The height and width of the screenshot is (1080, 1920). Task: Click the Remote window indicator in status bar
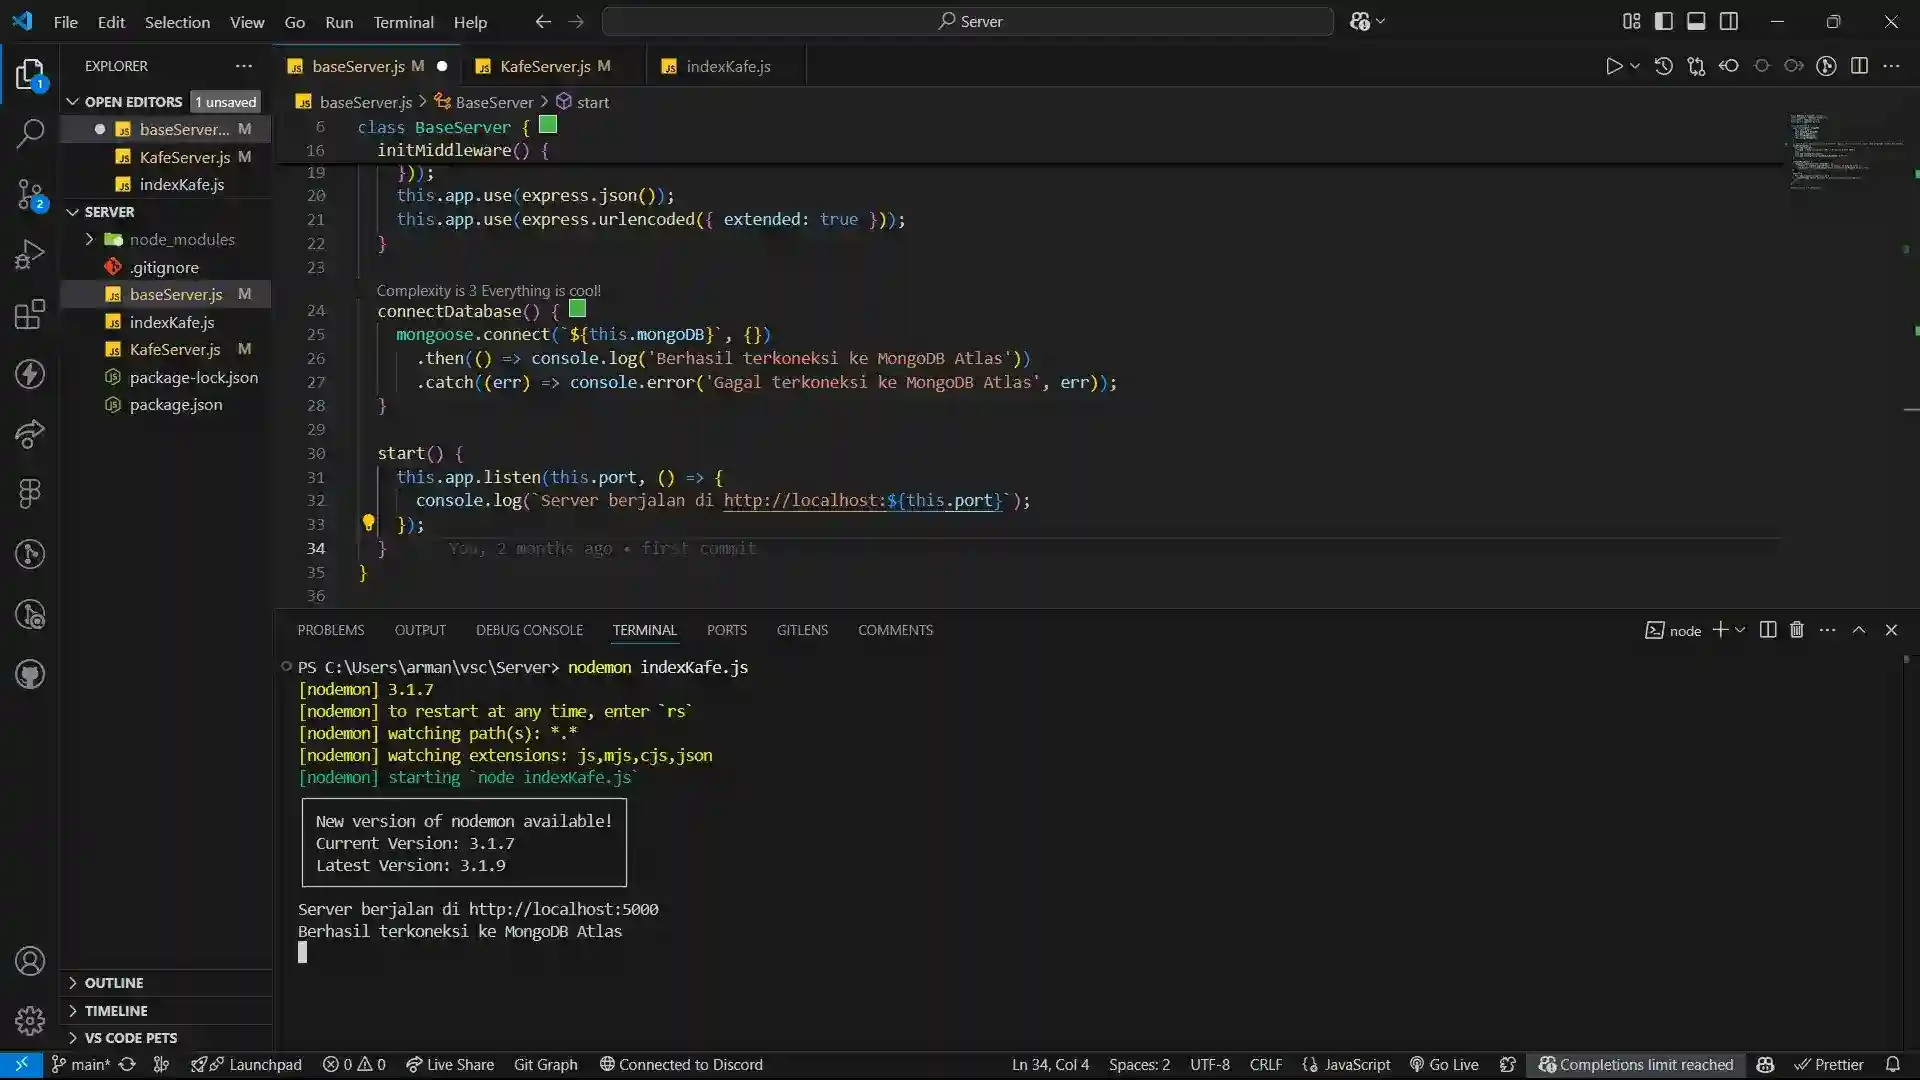click(x=21, y=1065)
